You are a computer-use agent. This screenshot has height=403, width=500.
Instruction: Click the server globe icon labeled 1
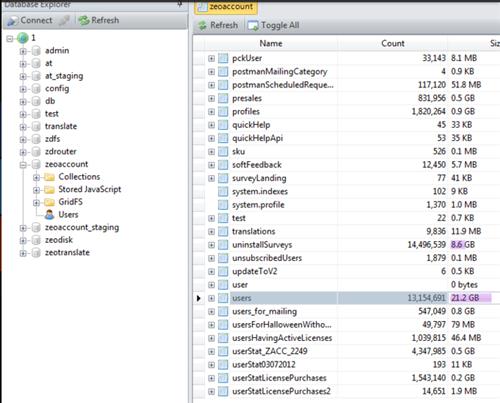[x=23, y=38]
